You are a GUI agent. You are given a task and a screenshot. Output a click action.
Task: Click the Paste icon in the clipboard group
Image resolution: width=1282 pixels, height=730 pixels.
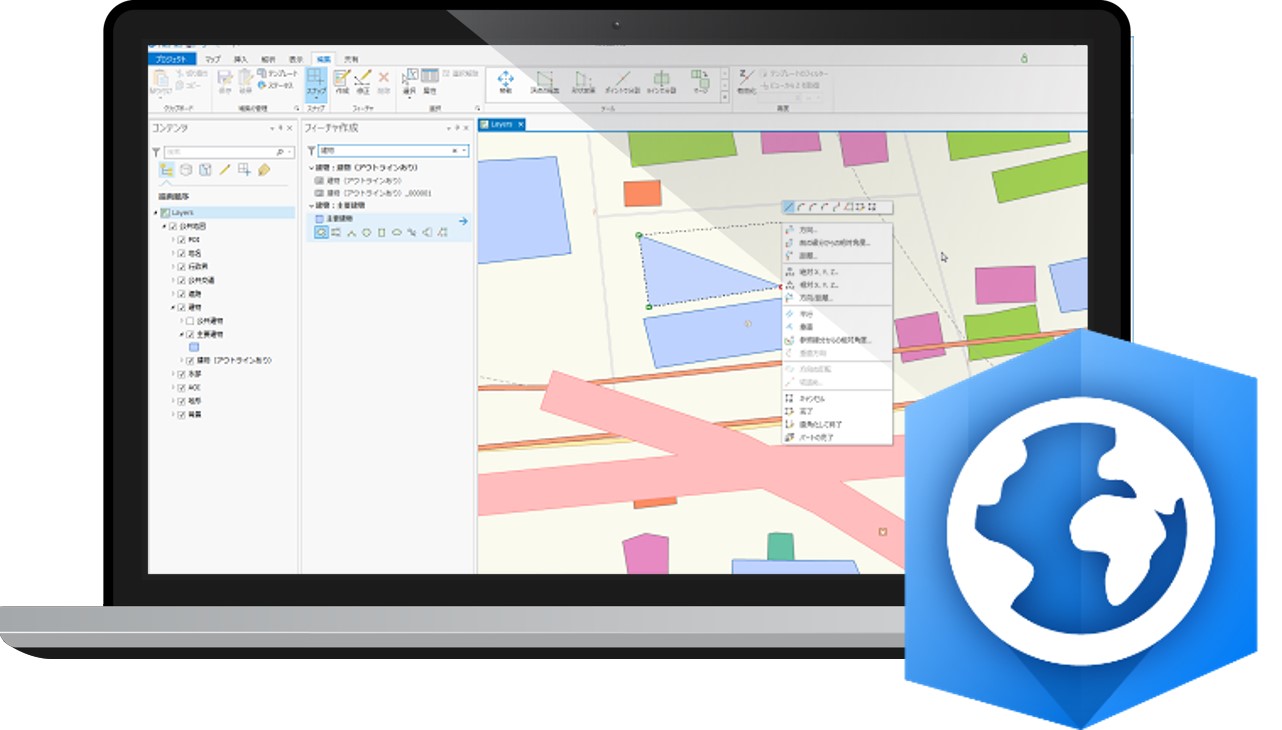click(160, 80)
